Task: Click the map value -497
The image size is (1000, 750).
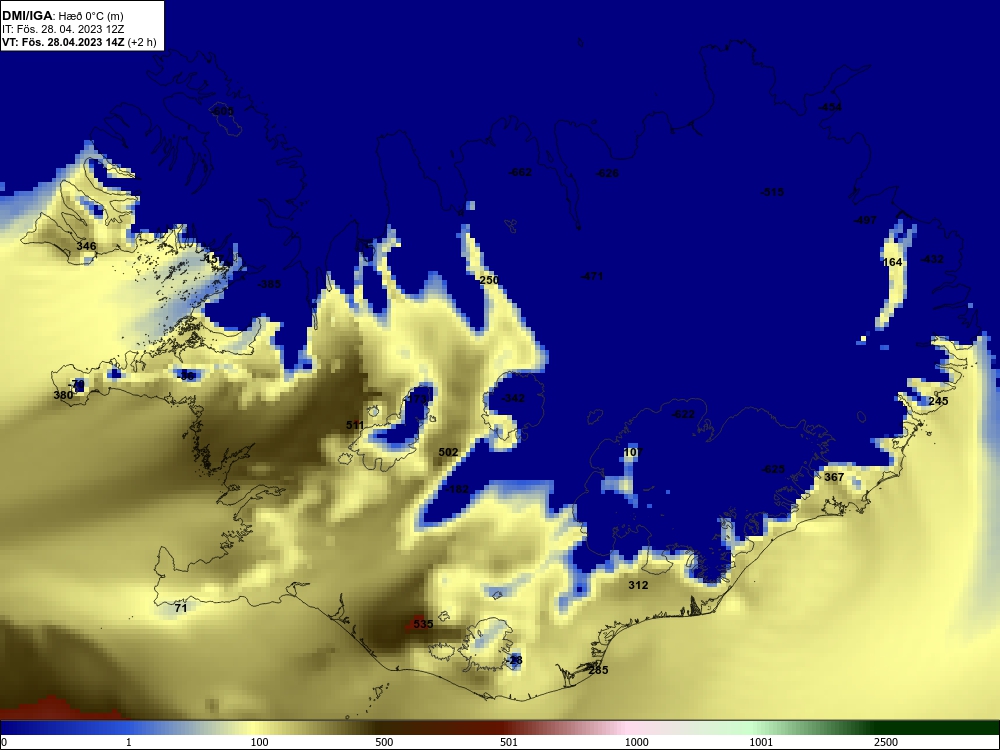Action: pyautogui.click(x=865, y=220)
